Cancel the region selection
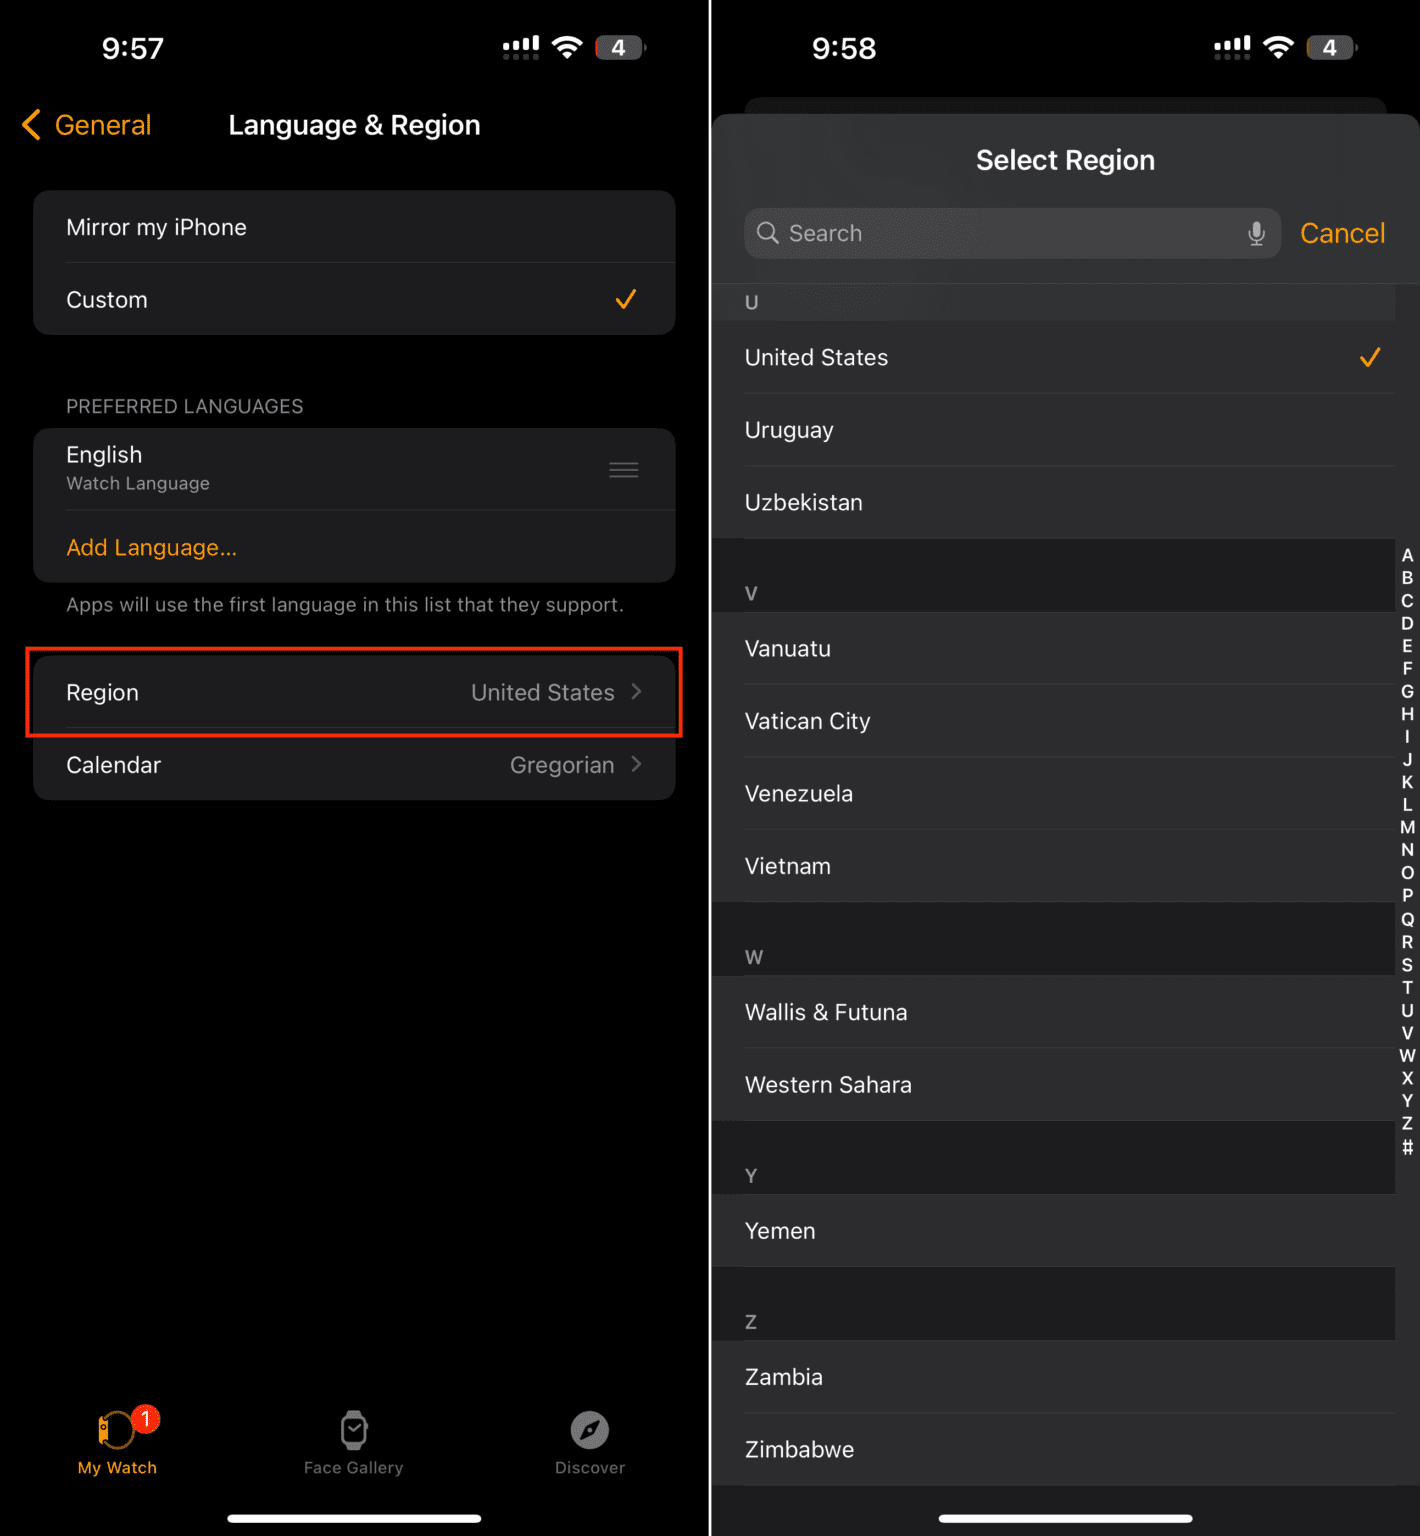 point(1343,233)
